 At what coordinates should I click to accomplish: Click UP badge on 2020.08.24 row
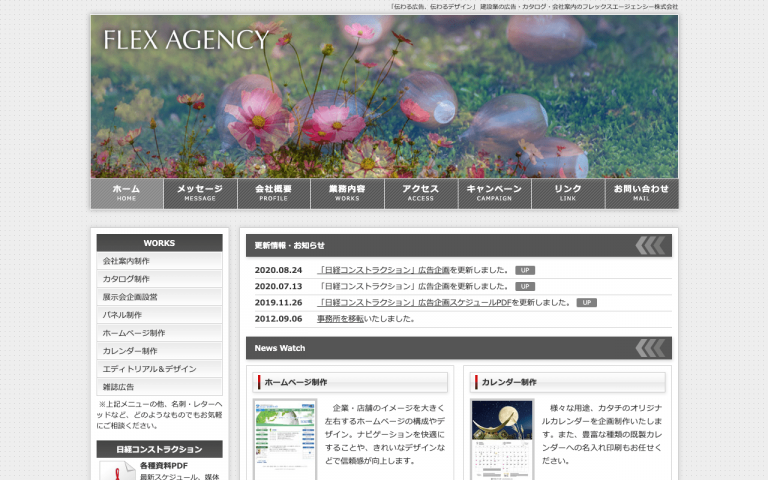[525, 270]
